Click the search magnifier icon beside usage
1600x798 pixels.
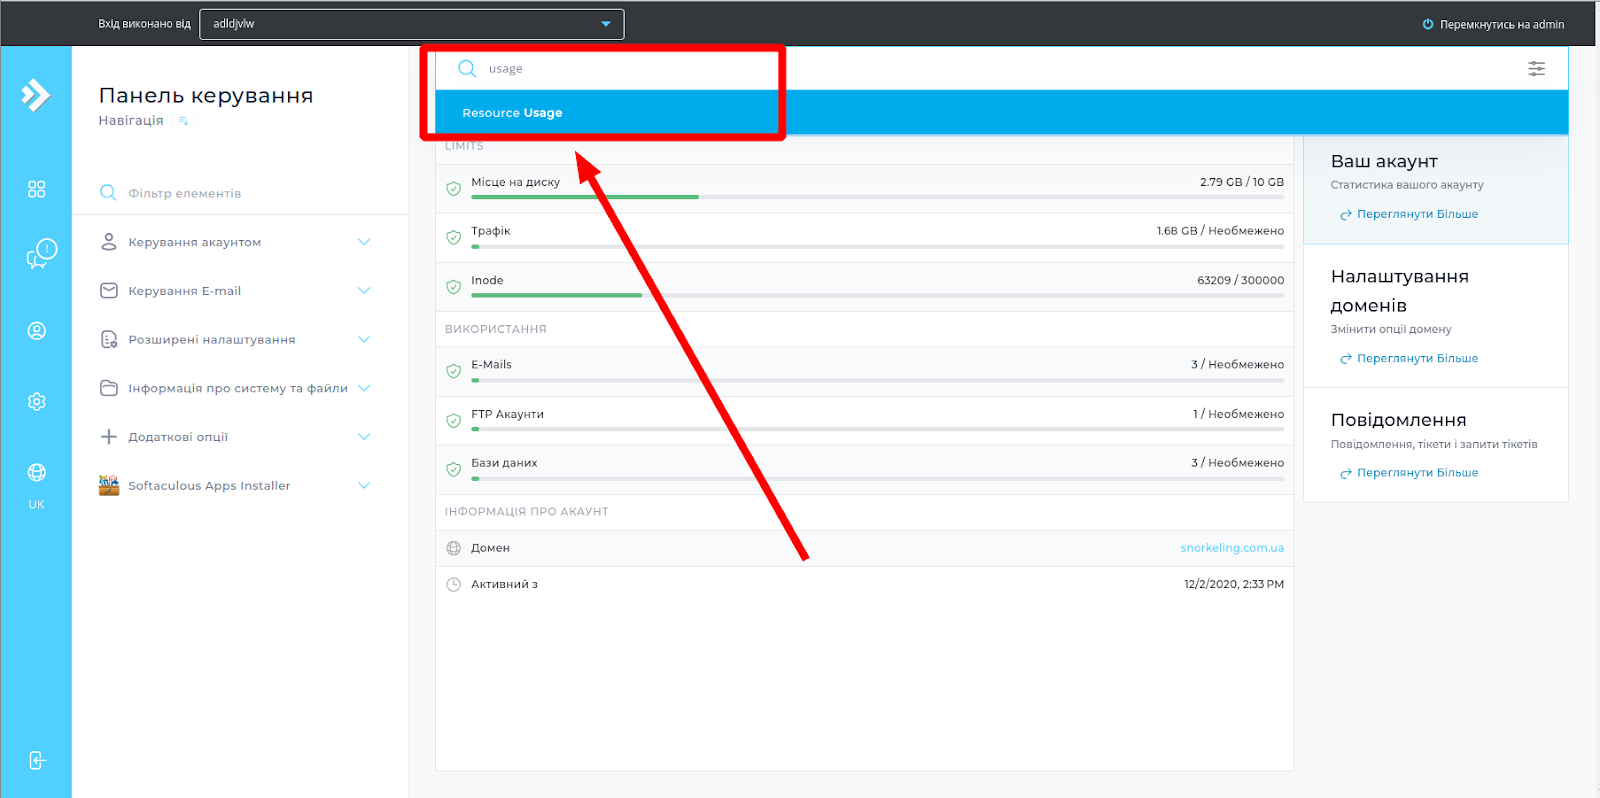467,68
